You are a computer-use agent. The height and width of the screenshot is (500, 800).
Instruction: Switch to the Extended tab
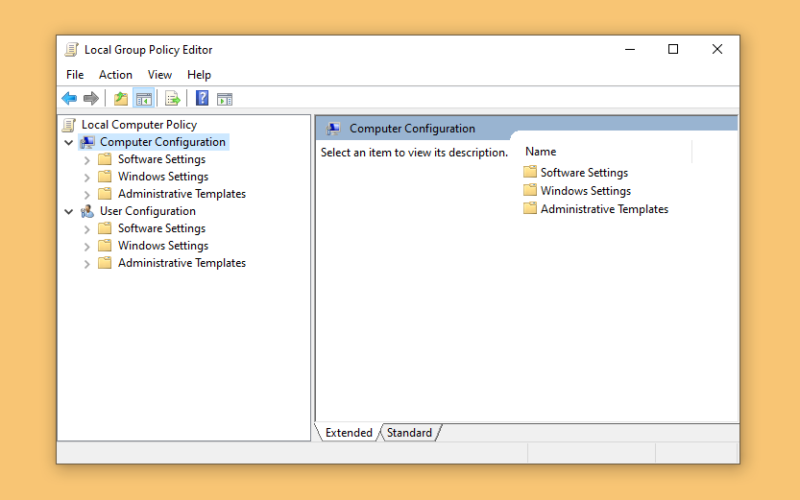click(349, 433)
